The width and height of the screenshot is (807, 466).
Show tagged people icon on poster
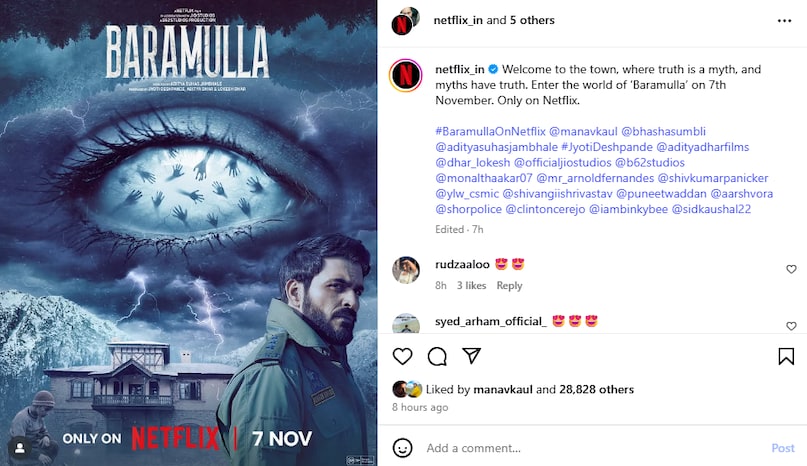coord(20,447)
